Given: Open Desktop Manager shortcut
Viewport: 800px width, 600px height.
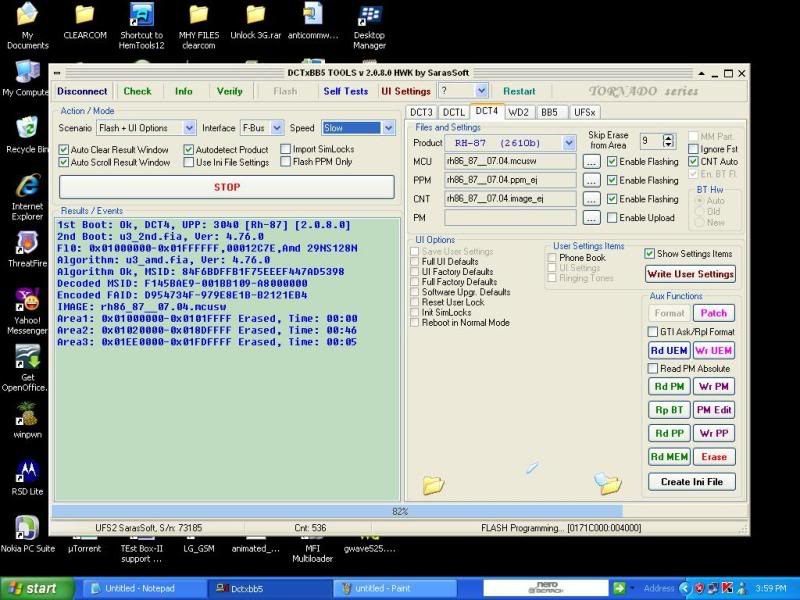Looking at the screenshot, I should 369,26.
